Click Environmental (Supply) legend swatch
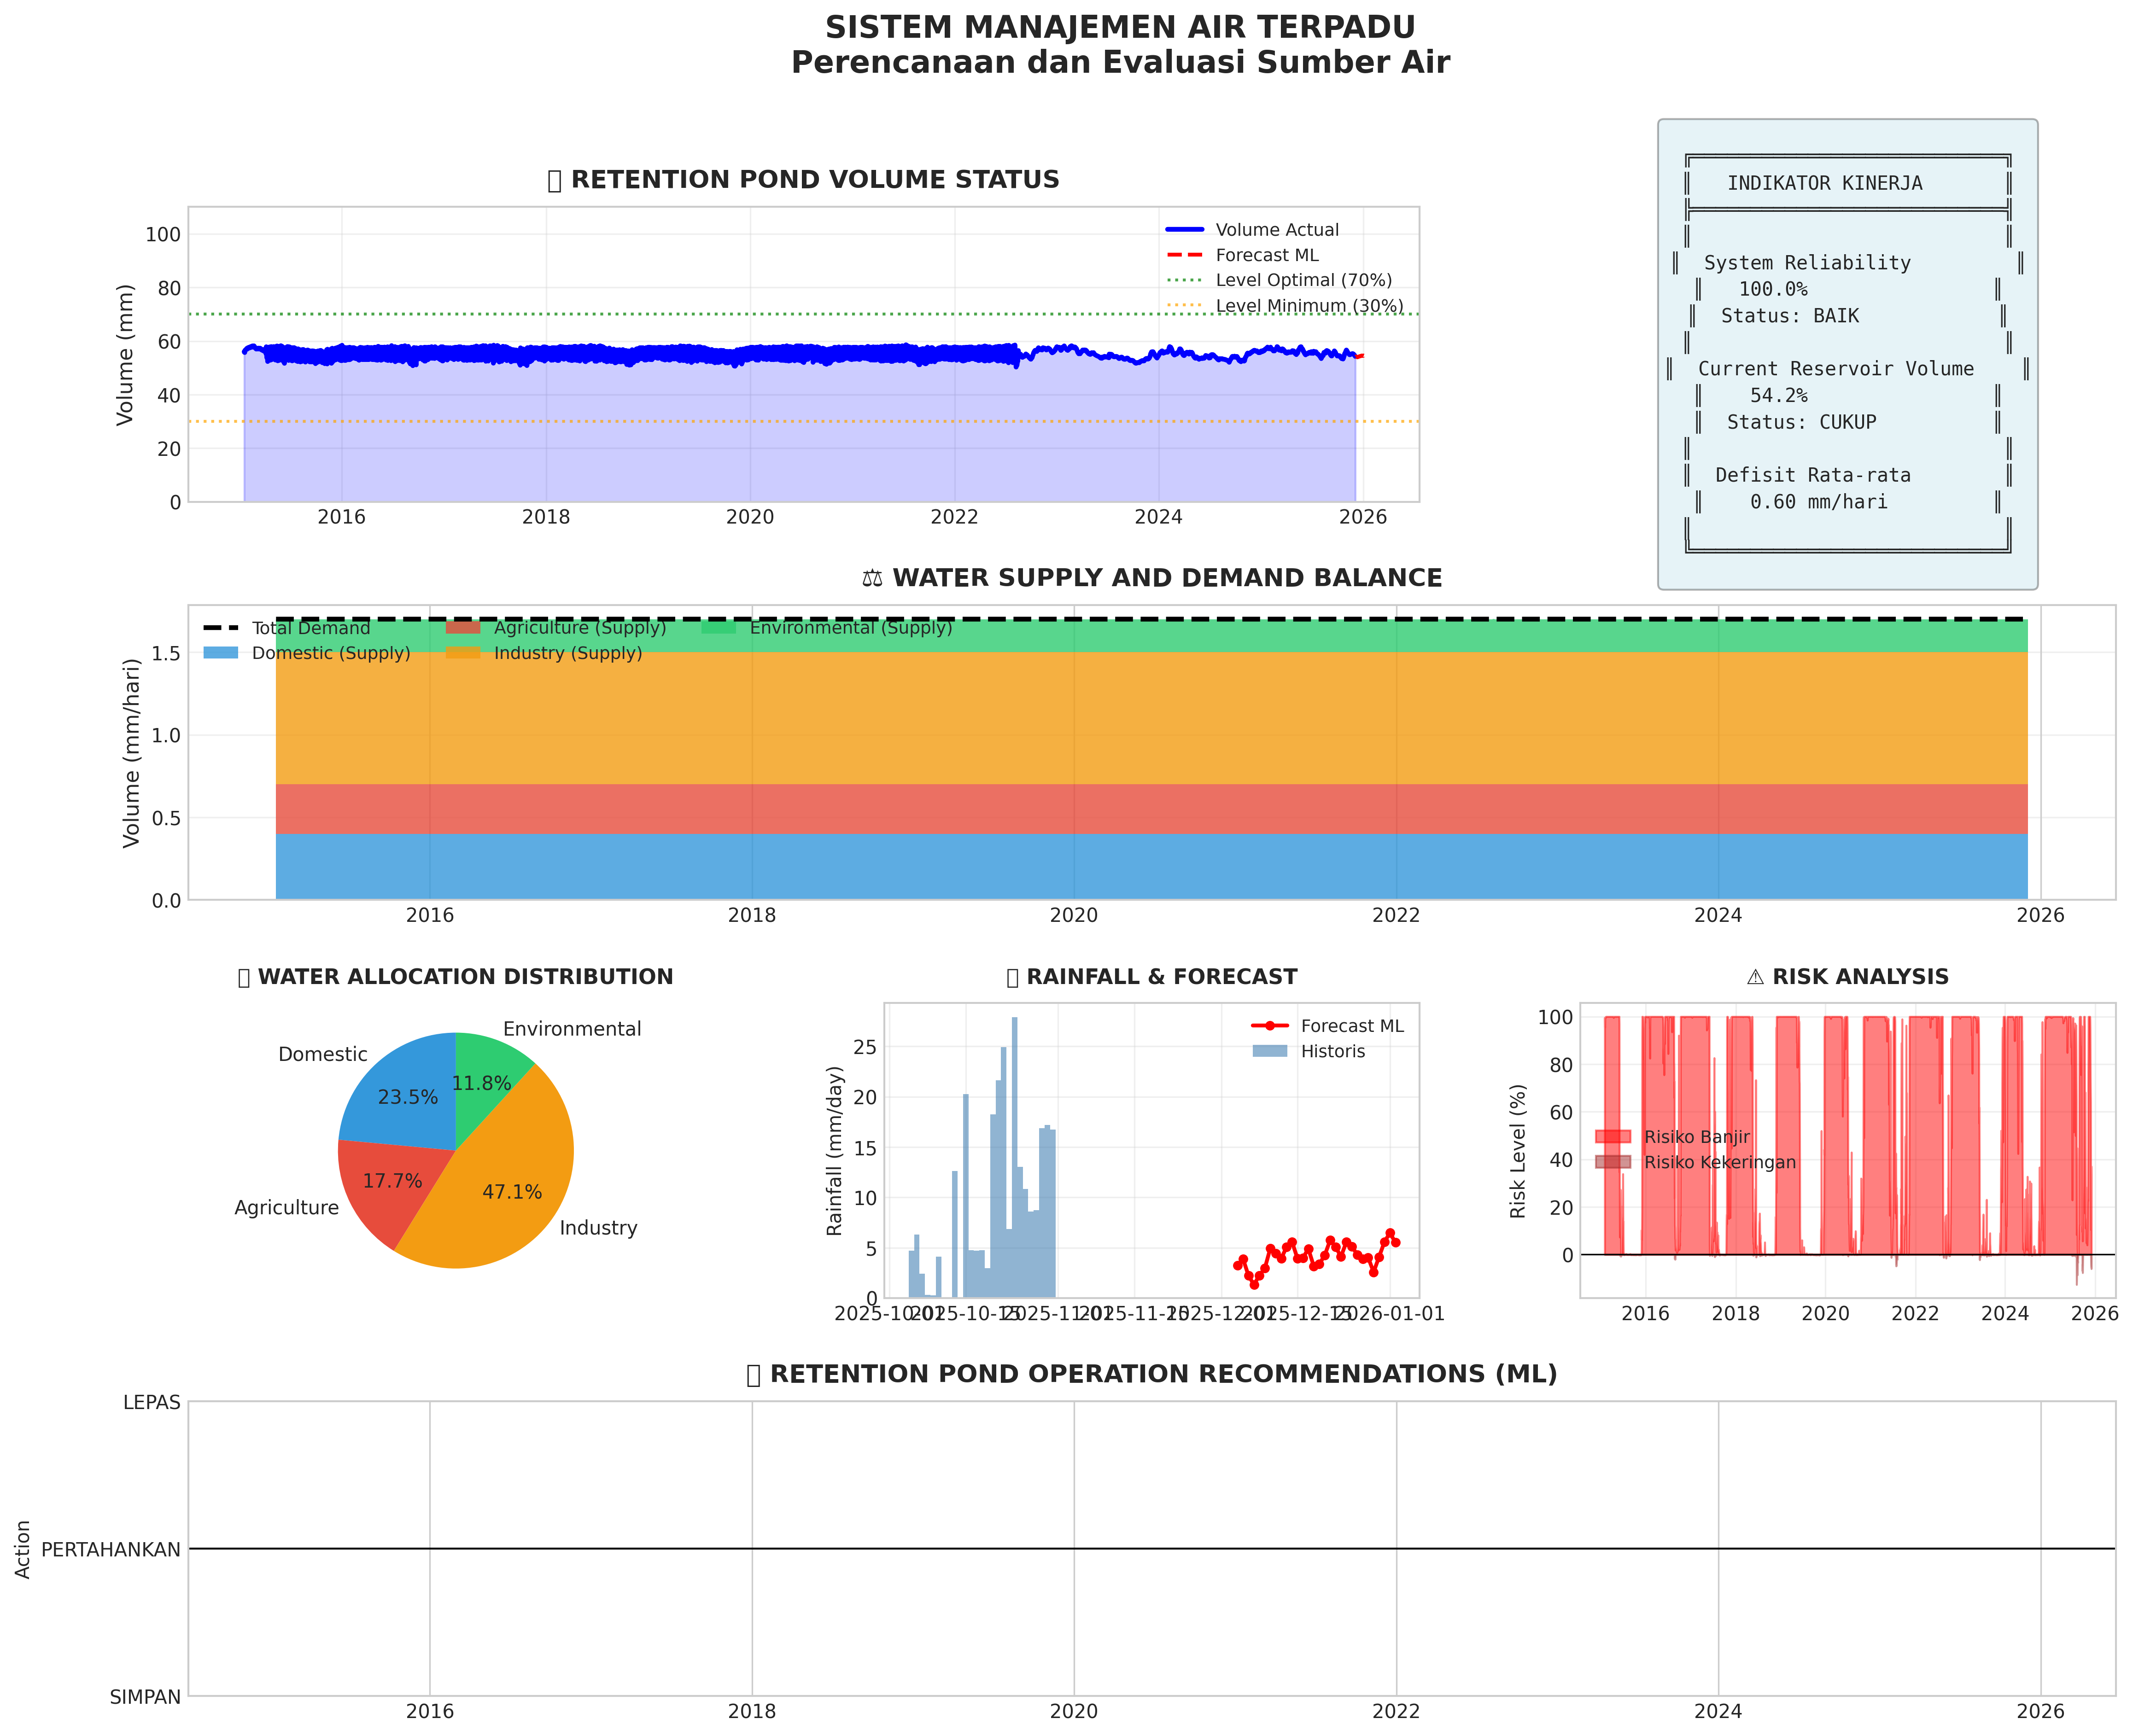 [718, 628]
